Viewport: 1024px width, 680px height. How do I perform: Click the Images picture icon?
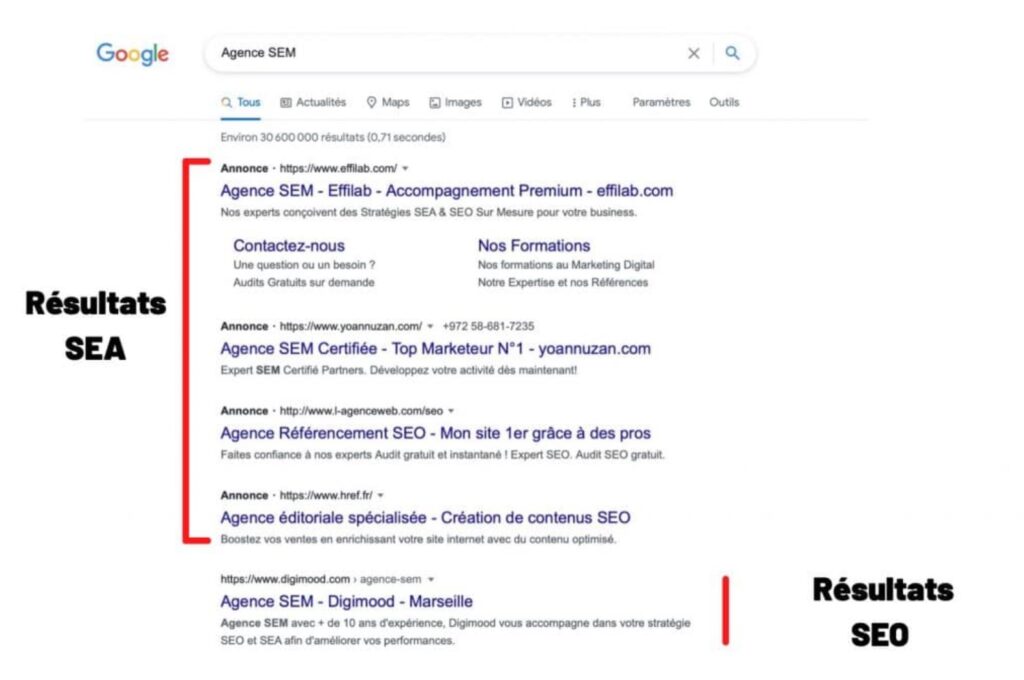pyautogui.click(x=435, y=103)
